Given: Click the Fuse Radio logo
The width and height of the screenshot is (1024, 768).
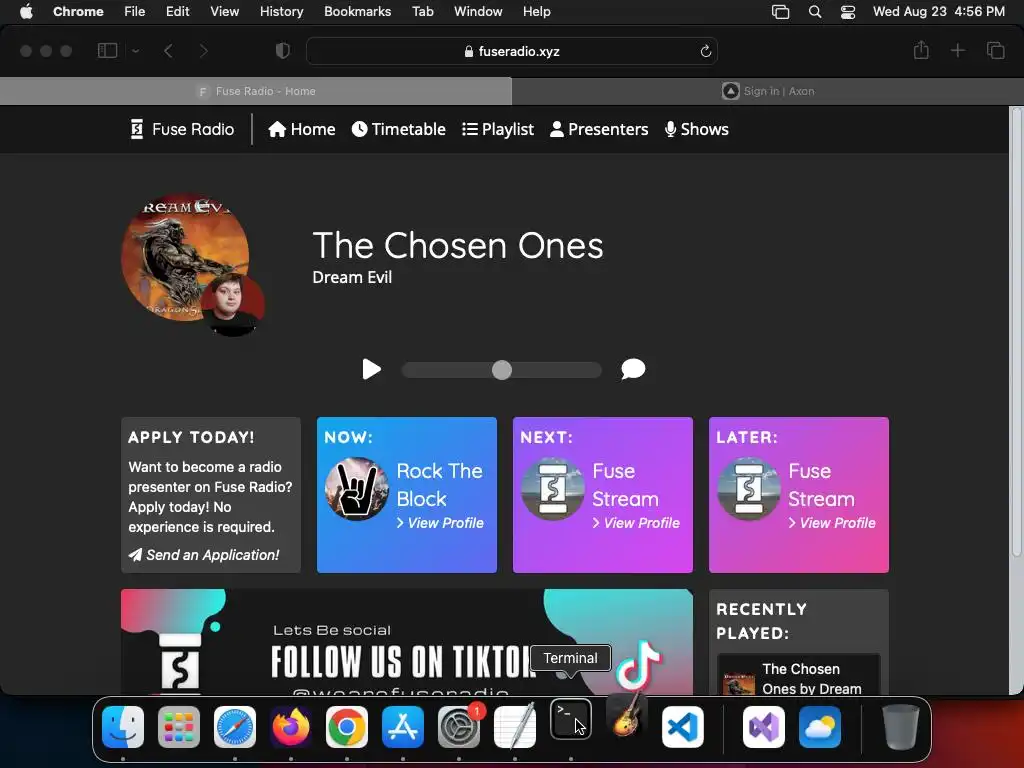Looking at the screenshot, I should pyautogui.click(x=182, y=129).
